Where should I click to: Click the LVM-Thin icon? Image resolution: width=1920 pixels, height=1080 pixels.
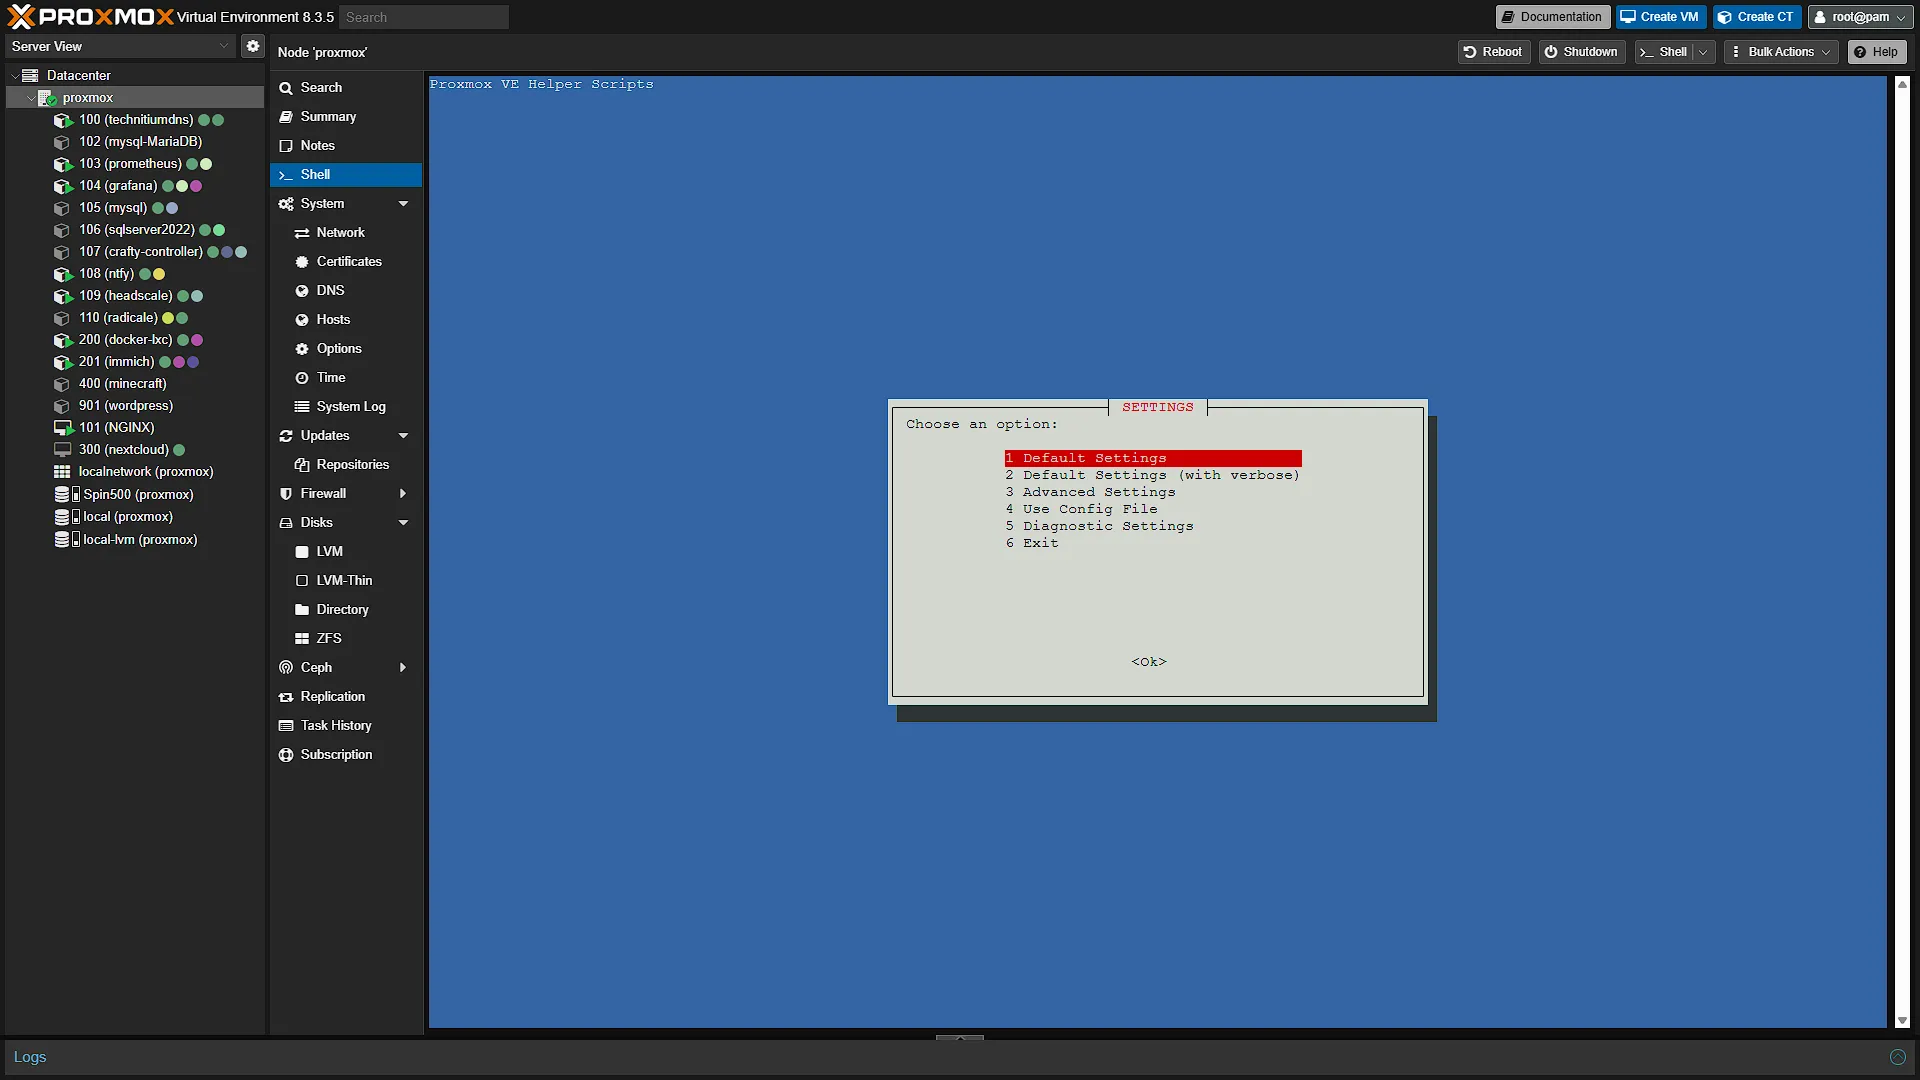[x=302, y=581]
